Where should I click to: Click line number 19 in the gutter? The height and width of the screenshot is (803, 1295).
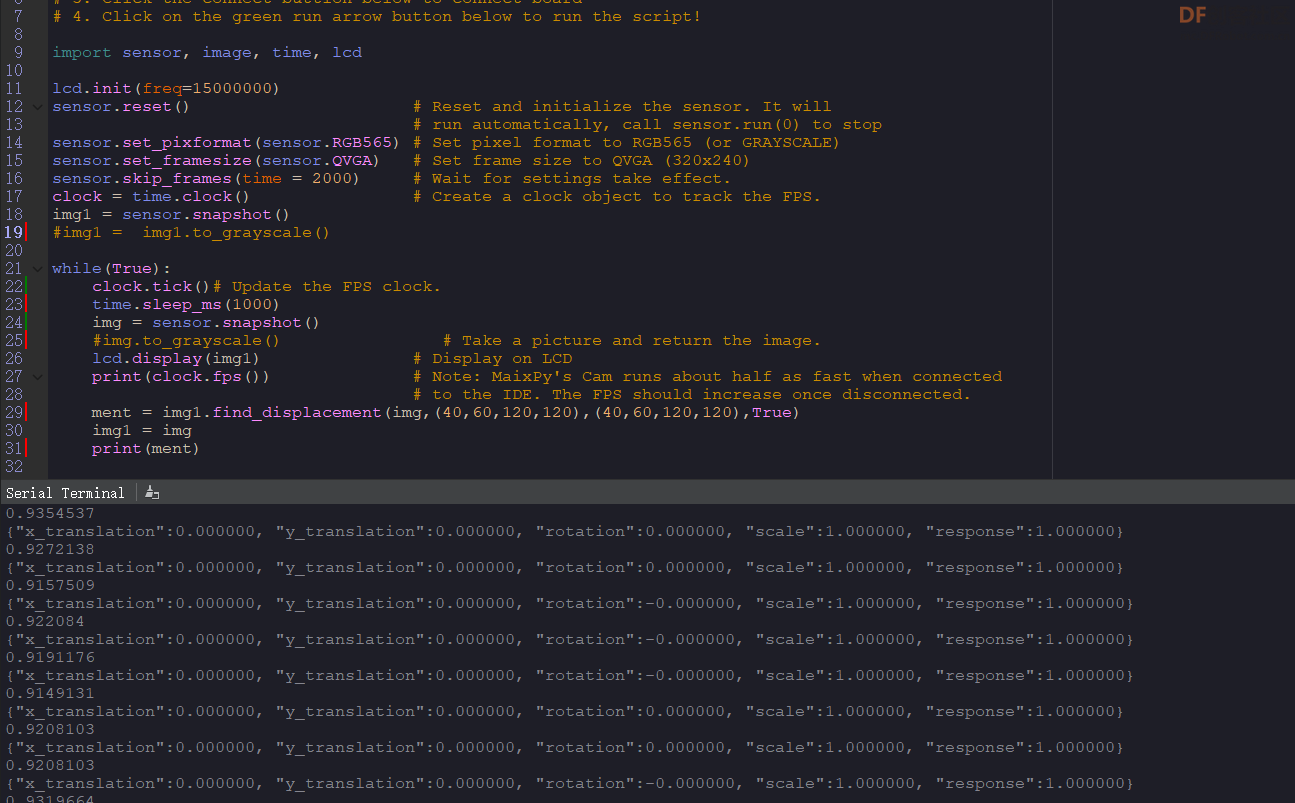coord(14,233)
